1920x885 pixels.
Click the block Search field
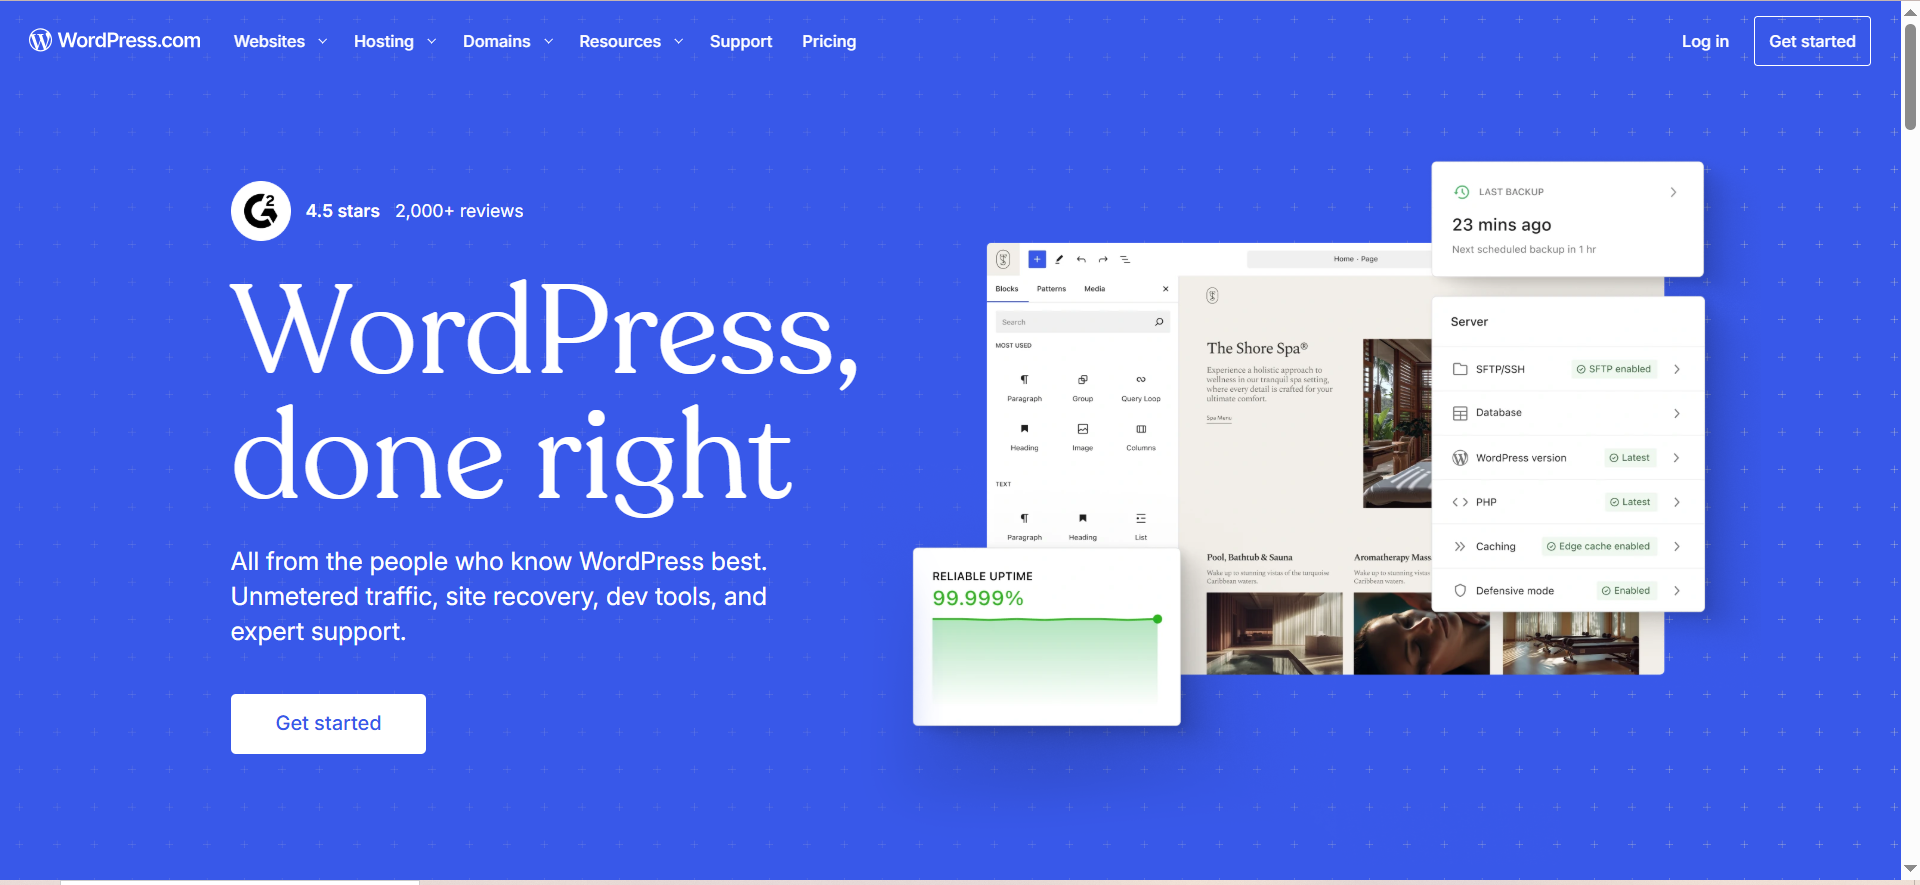coord(1083,322)
